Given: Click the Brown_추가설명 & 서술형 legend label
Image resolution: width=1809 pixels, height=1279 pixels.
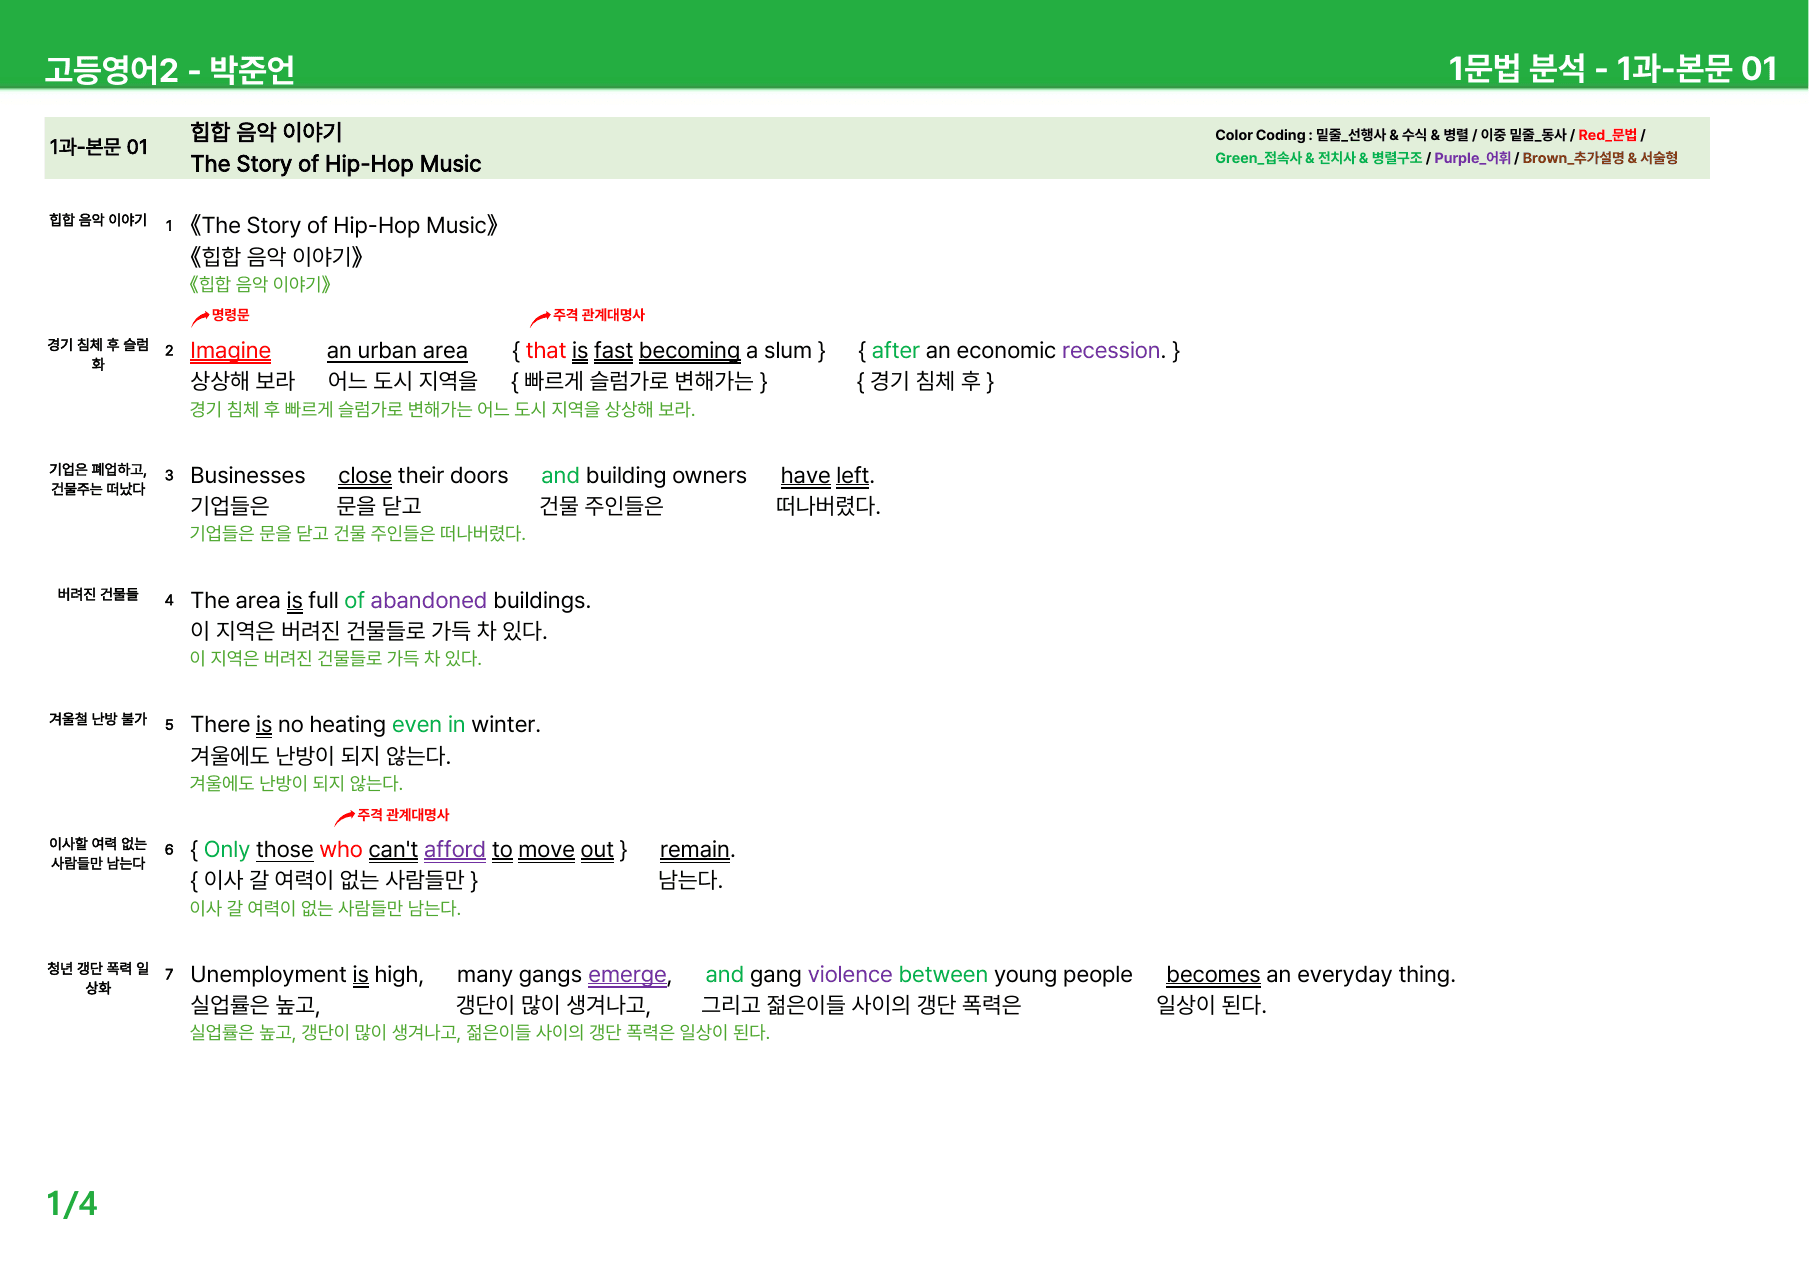Looking at the screenshot, I should [1600, 158].
